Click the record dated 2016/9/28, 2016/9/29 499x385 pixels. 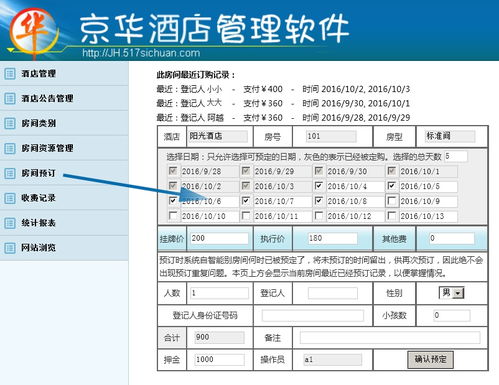pos(283,118)
